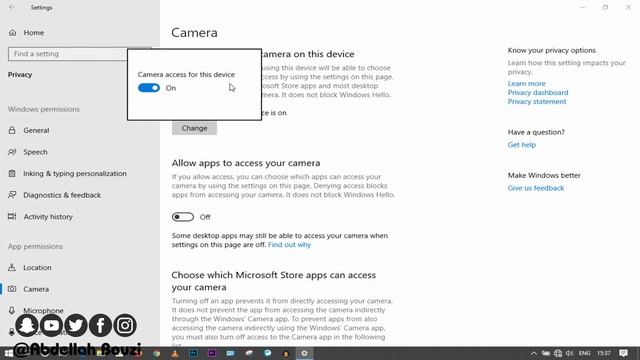Image resolution: width=640 pixels, height=360 pixels.
Task: Open the Privacy statement link
Action: pos(537,101)
